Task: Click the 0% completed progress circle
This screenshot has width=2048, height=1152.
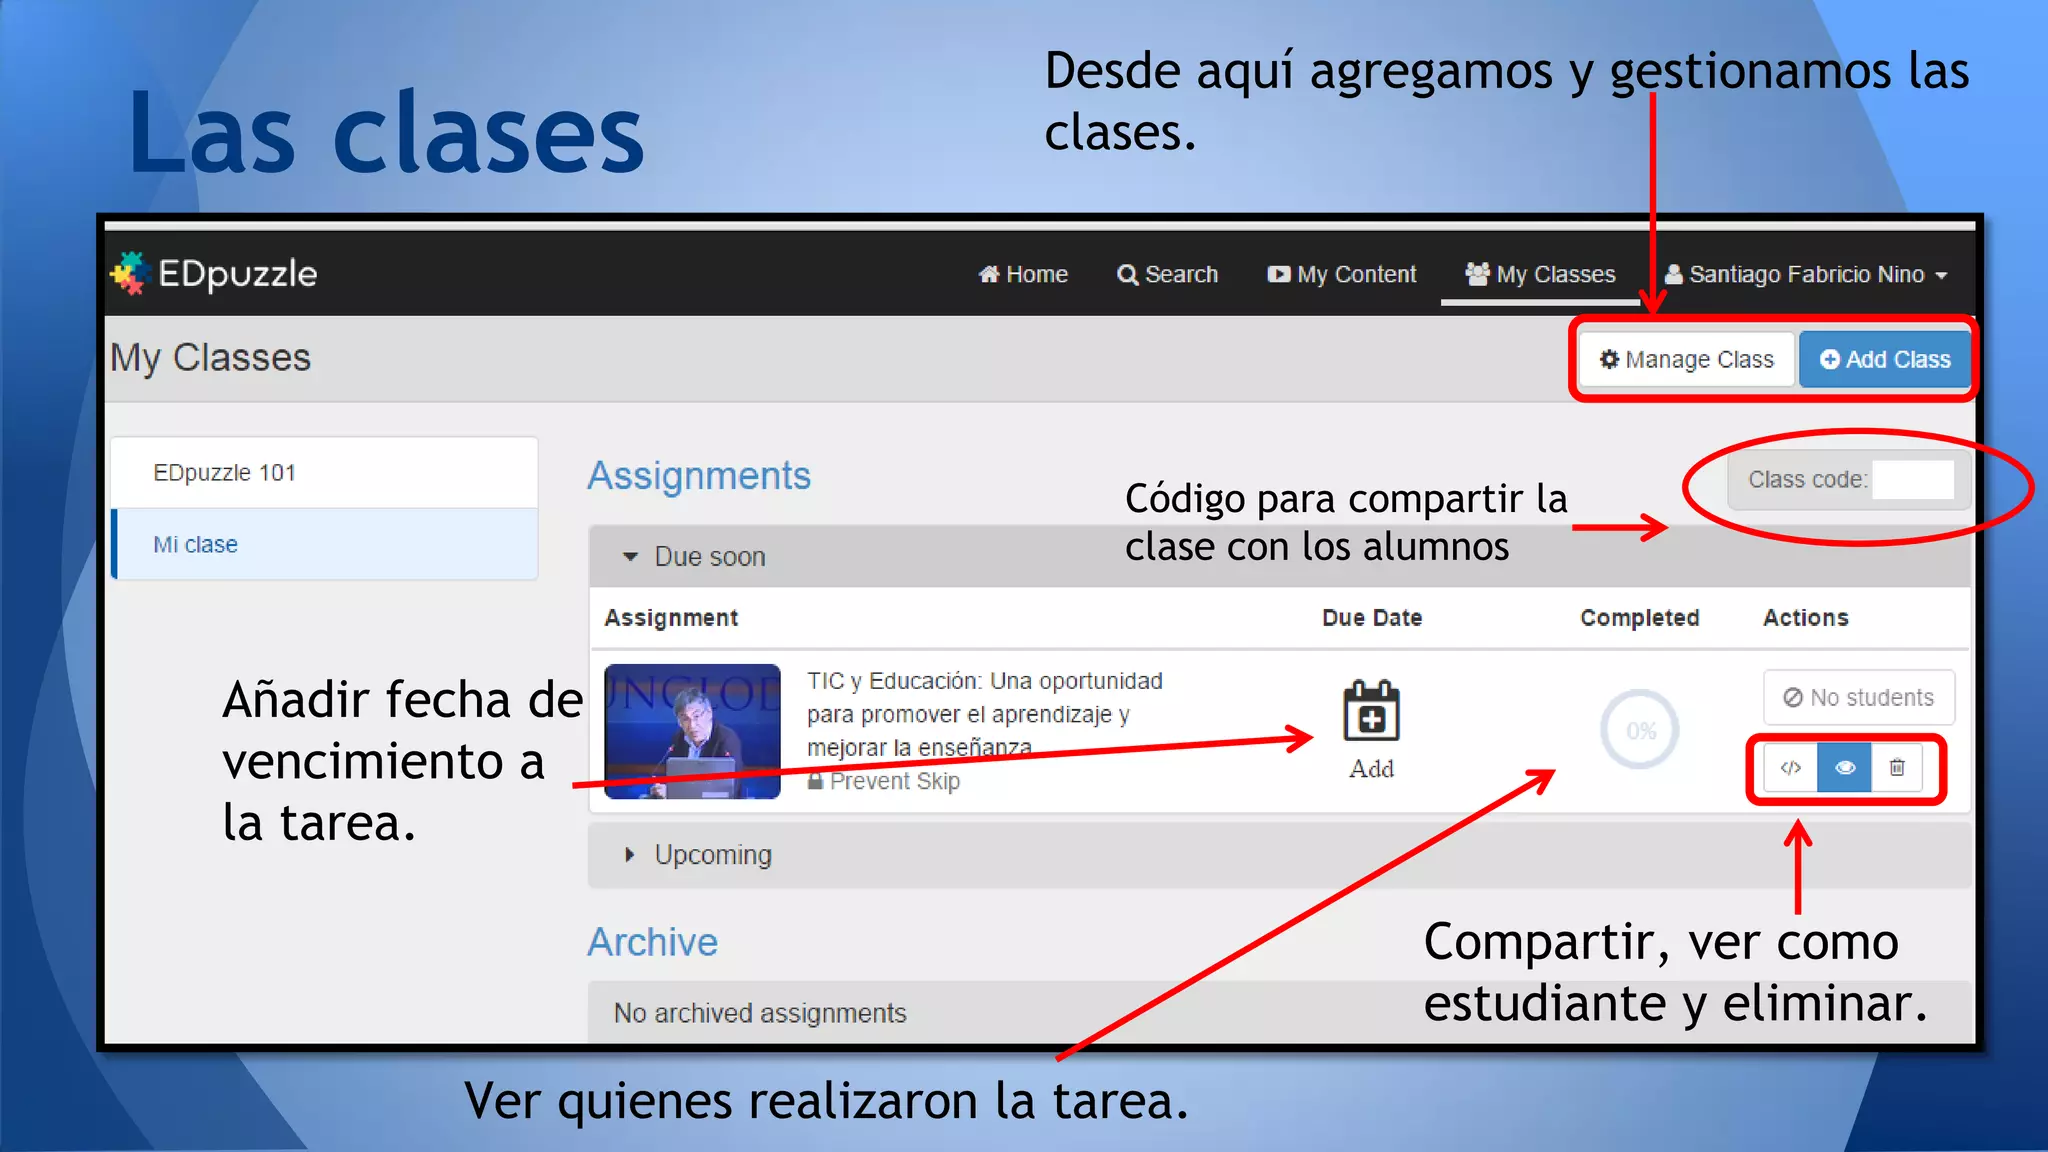Action: click(x=1640, y=730)
